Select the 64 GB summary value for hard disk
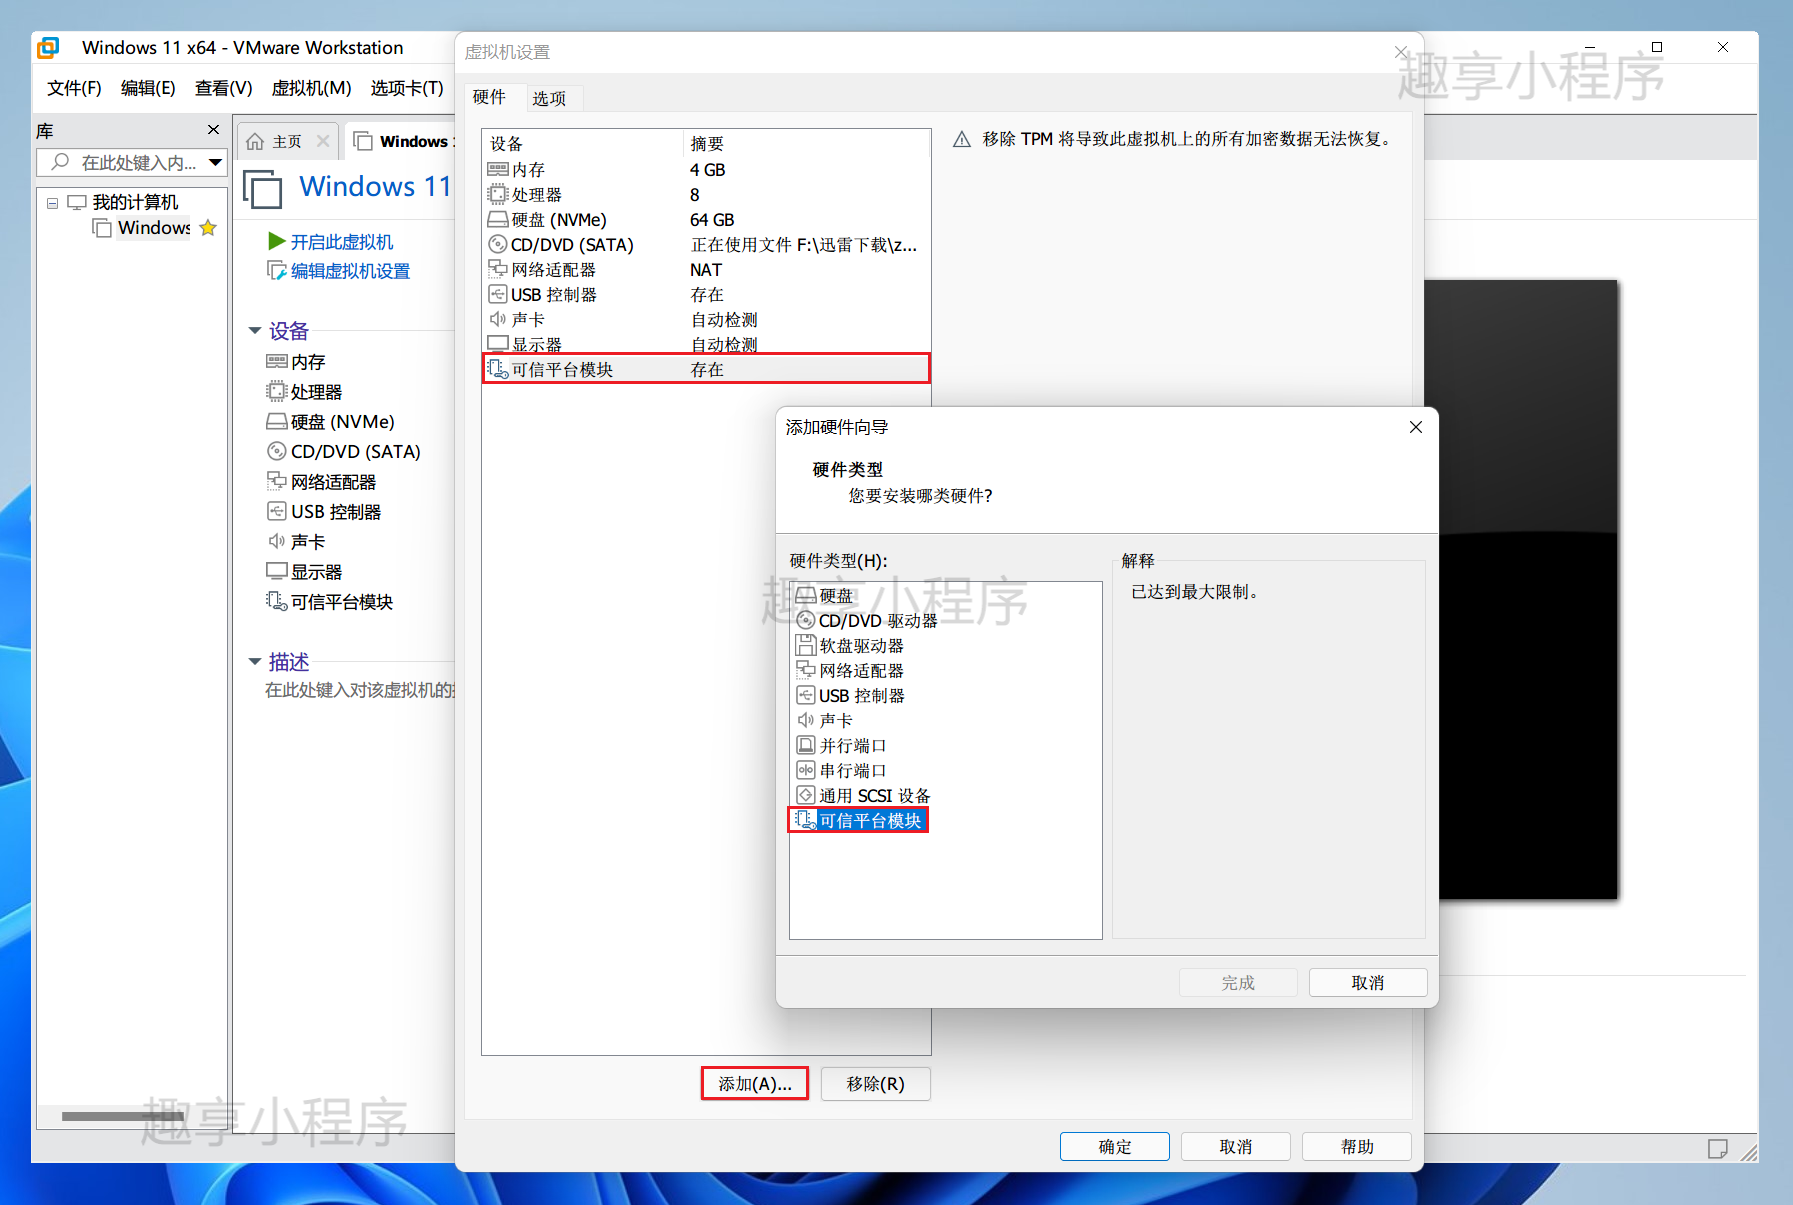 point(712,220)
